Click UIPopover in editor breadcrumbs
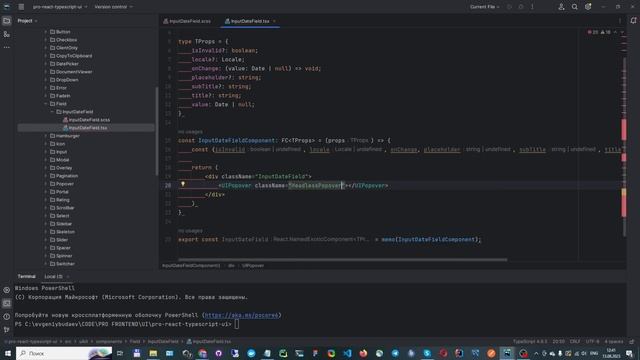This screenshot has width=640, height=360. coord(253,266)
